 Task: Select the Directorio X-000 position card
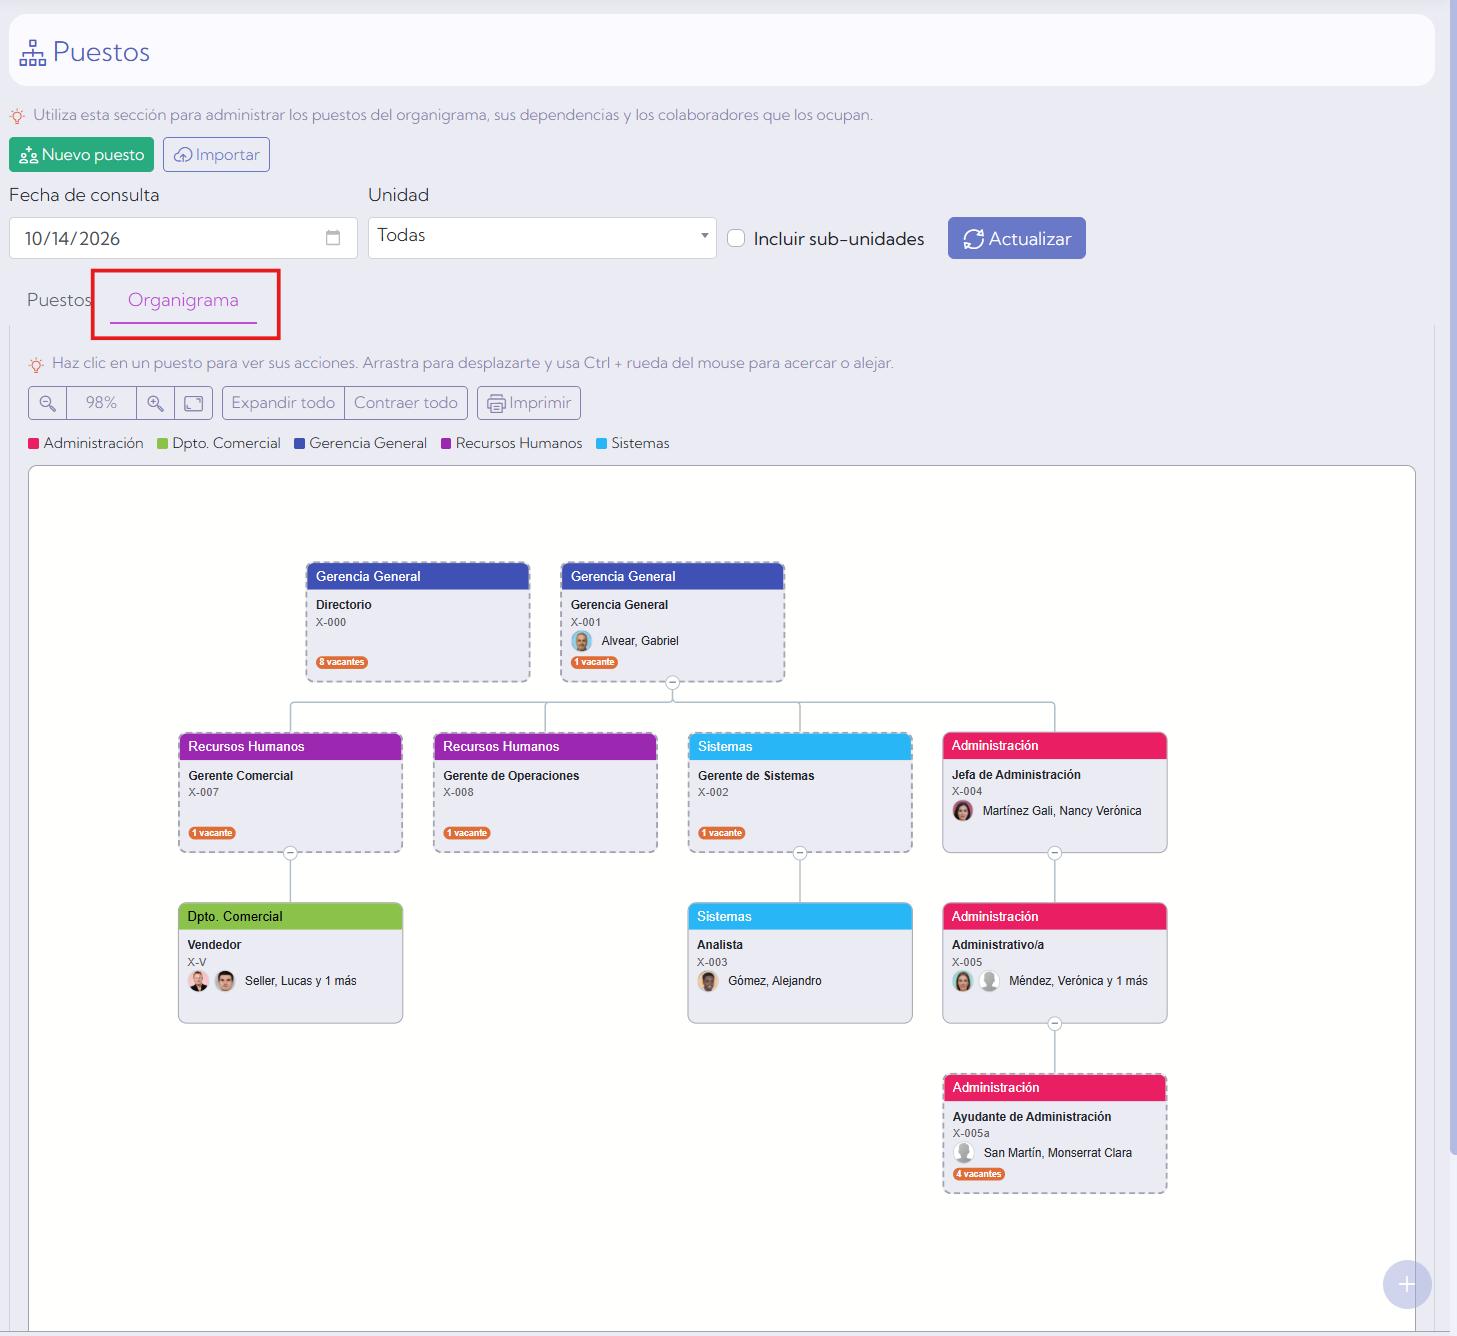(x=418, y=622)
